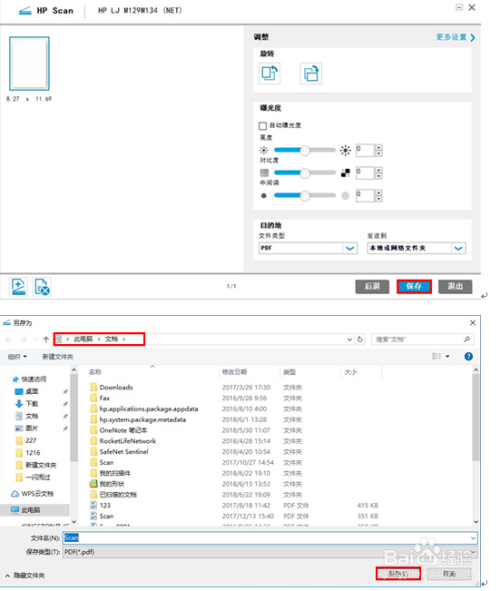Select the 1216 folder in sidebar
500x591 pixels.
(28, 453)
